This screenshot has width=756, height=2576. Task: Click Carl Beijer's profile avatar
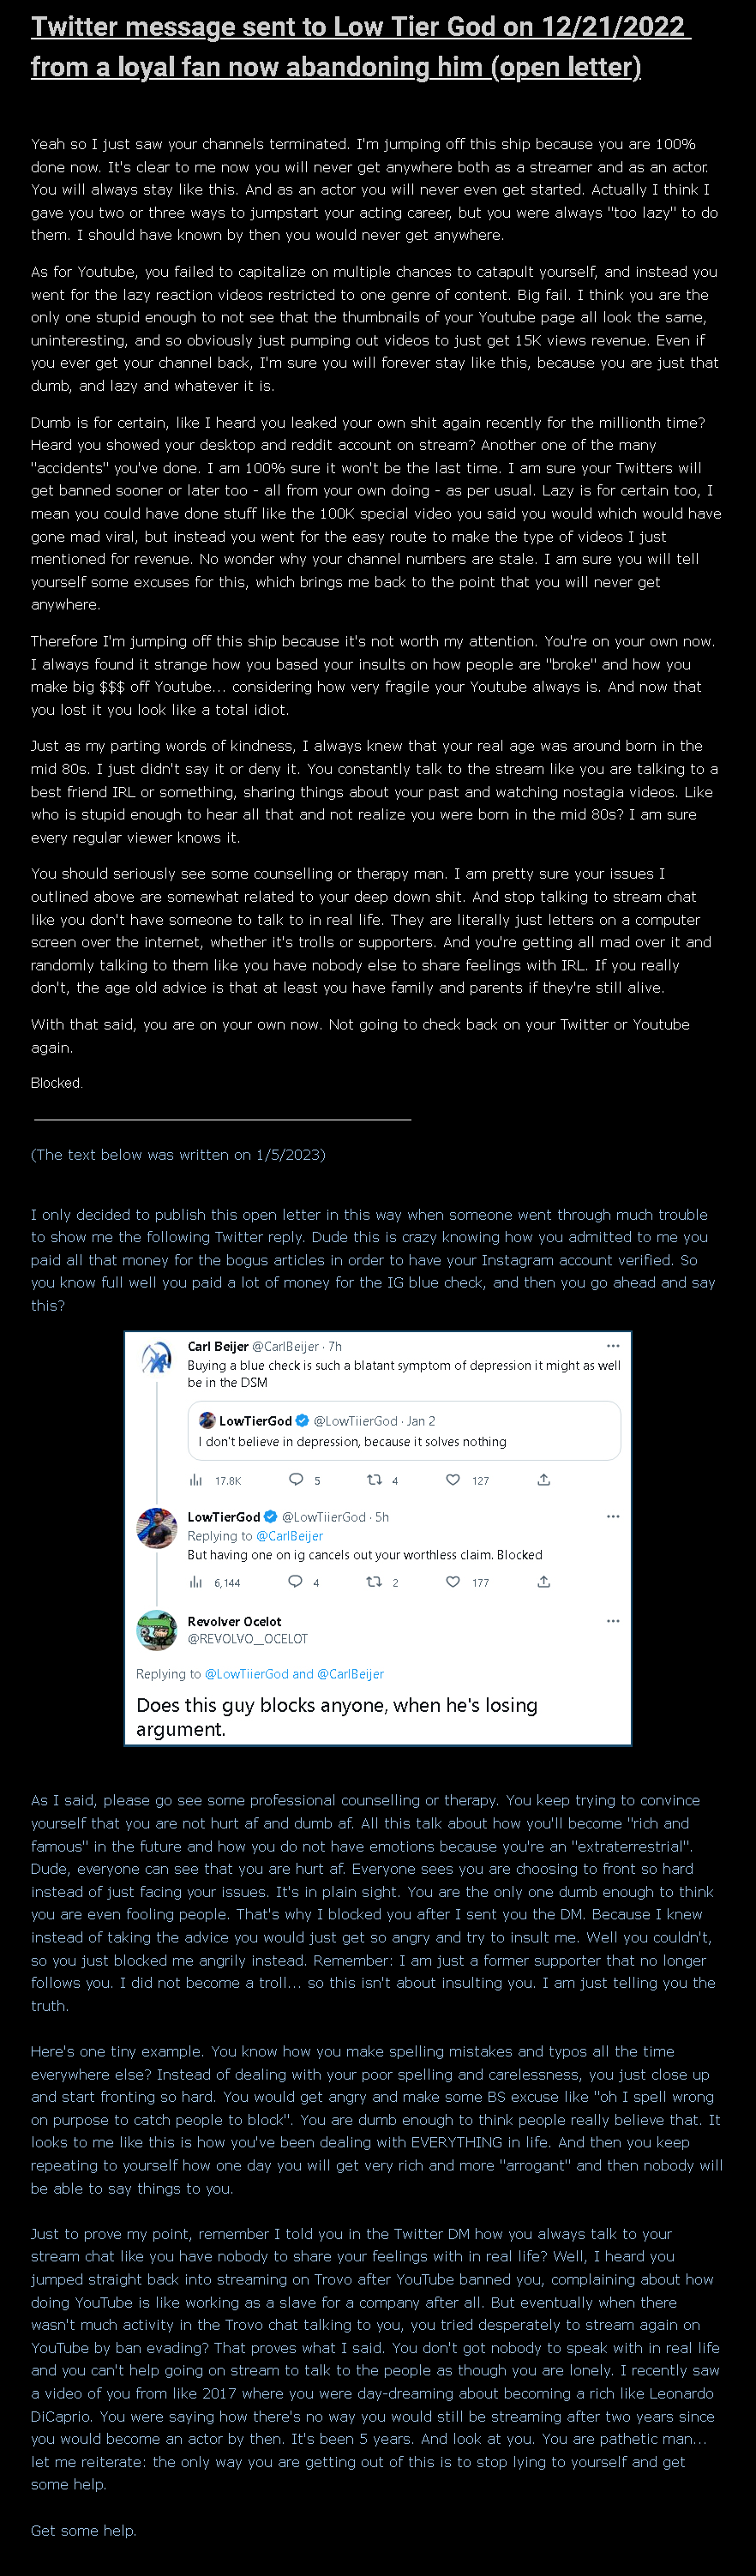pos(156,1357)
